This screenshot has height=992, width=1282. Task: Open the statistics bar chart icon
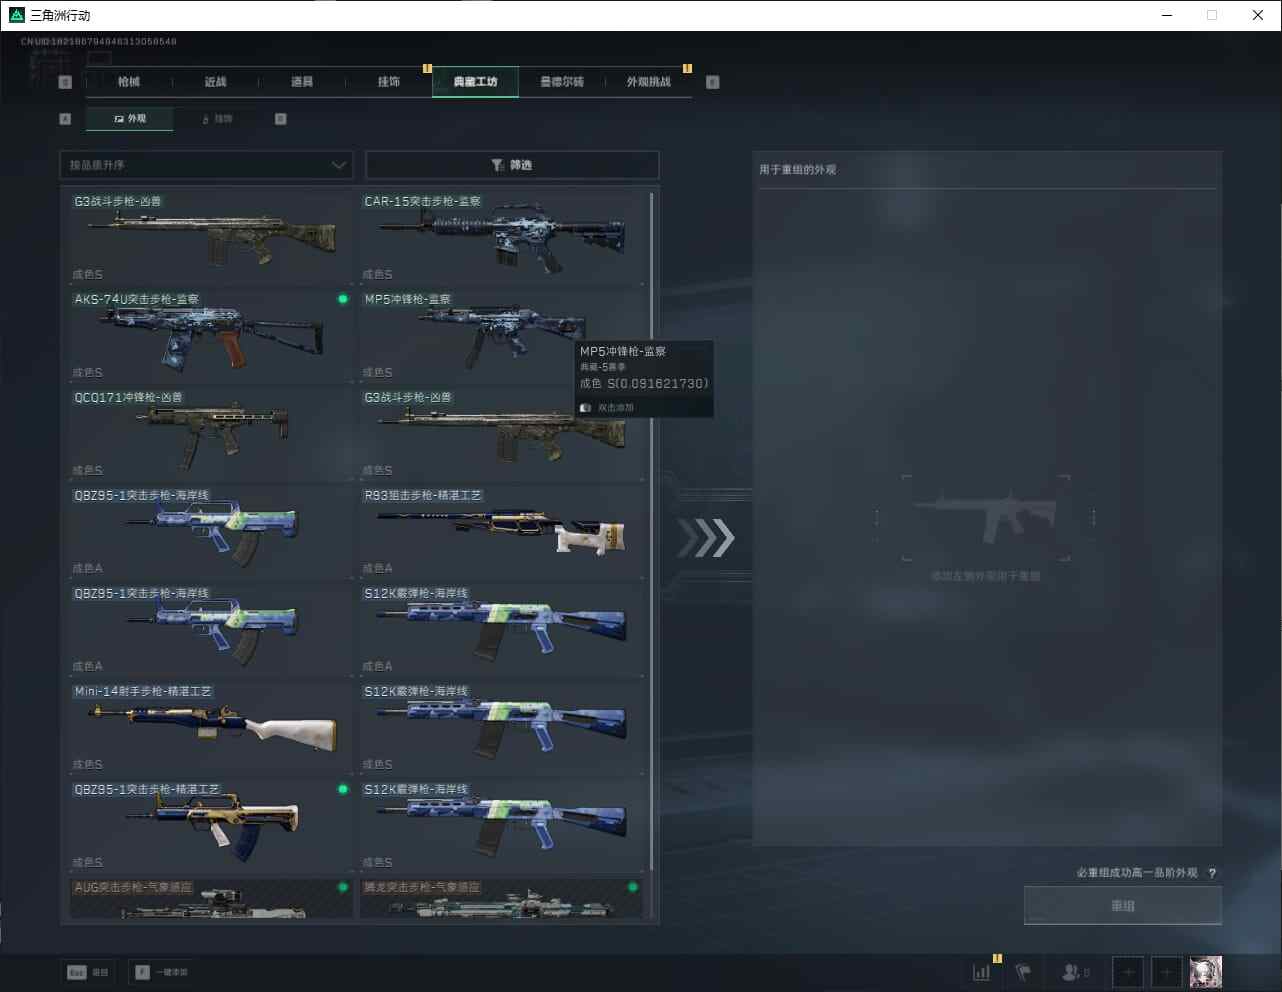click(x=982, y=972)
